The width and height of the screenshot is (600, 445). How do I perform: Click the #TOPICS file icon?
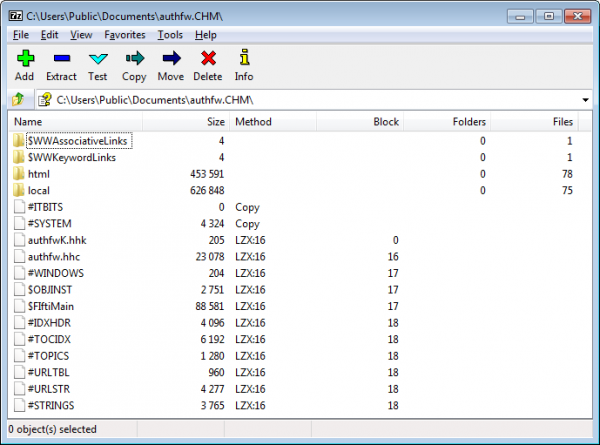tap(19, 355)
